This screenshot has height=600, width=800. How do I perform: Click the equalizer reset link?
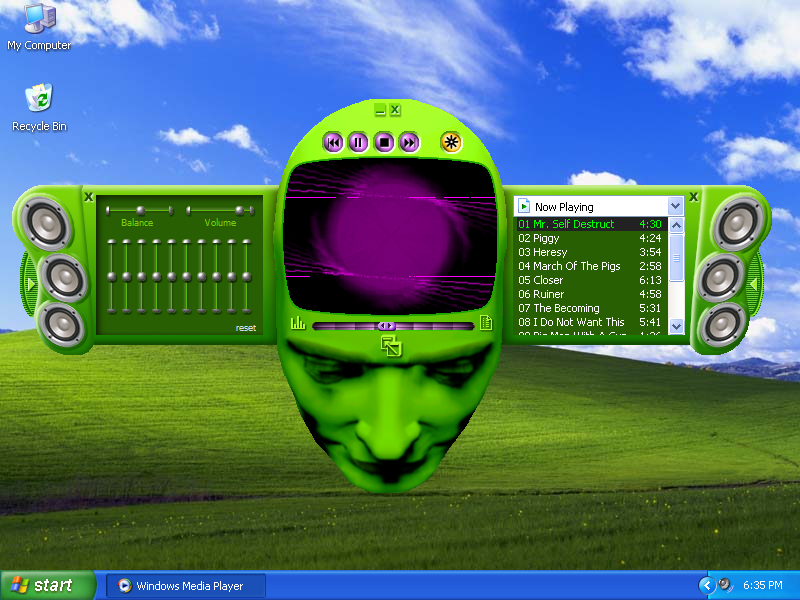tap(245, 328)
